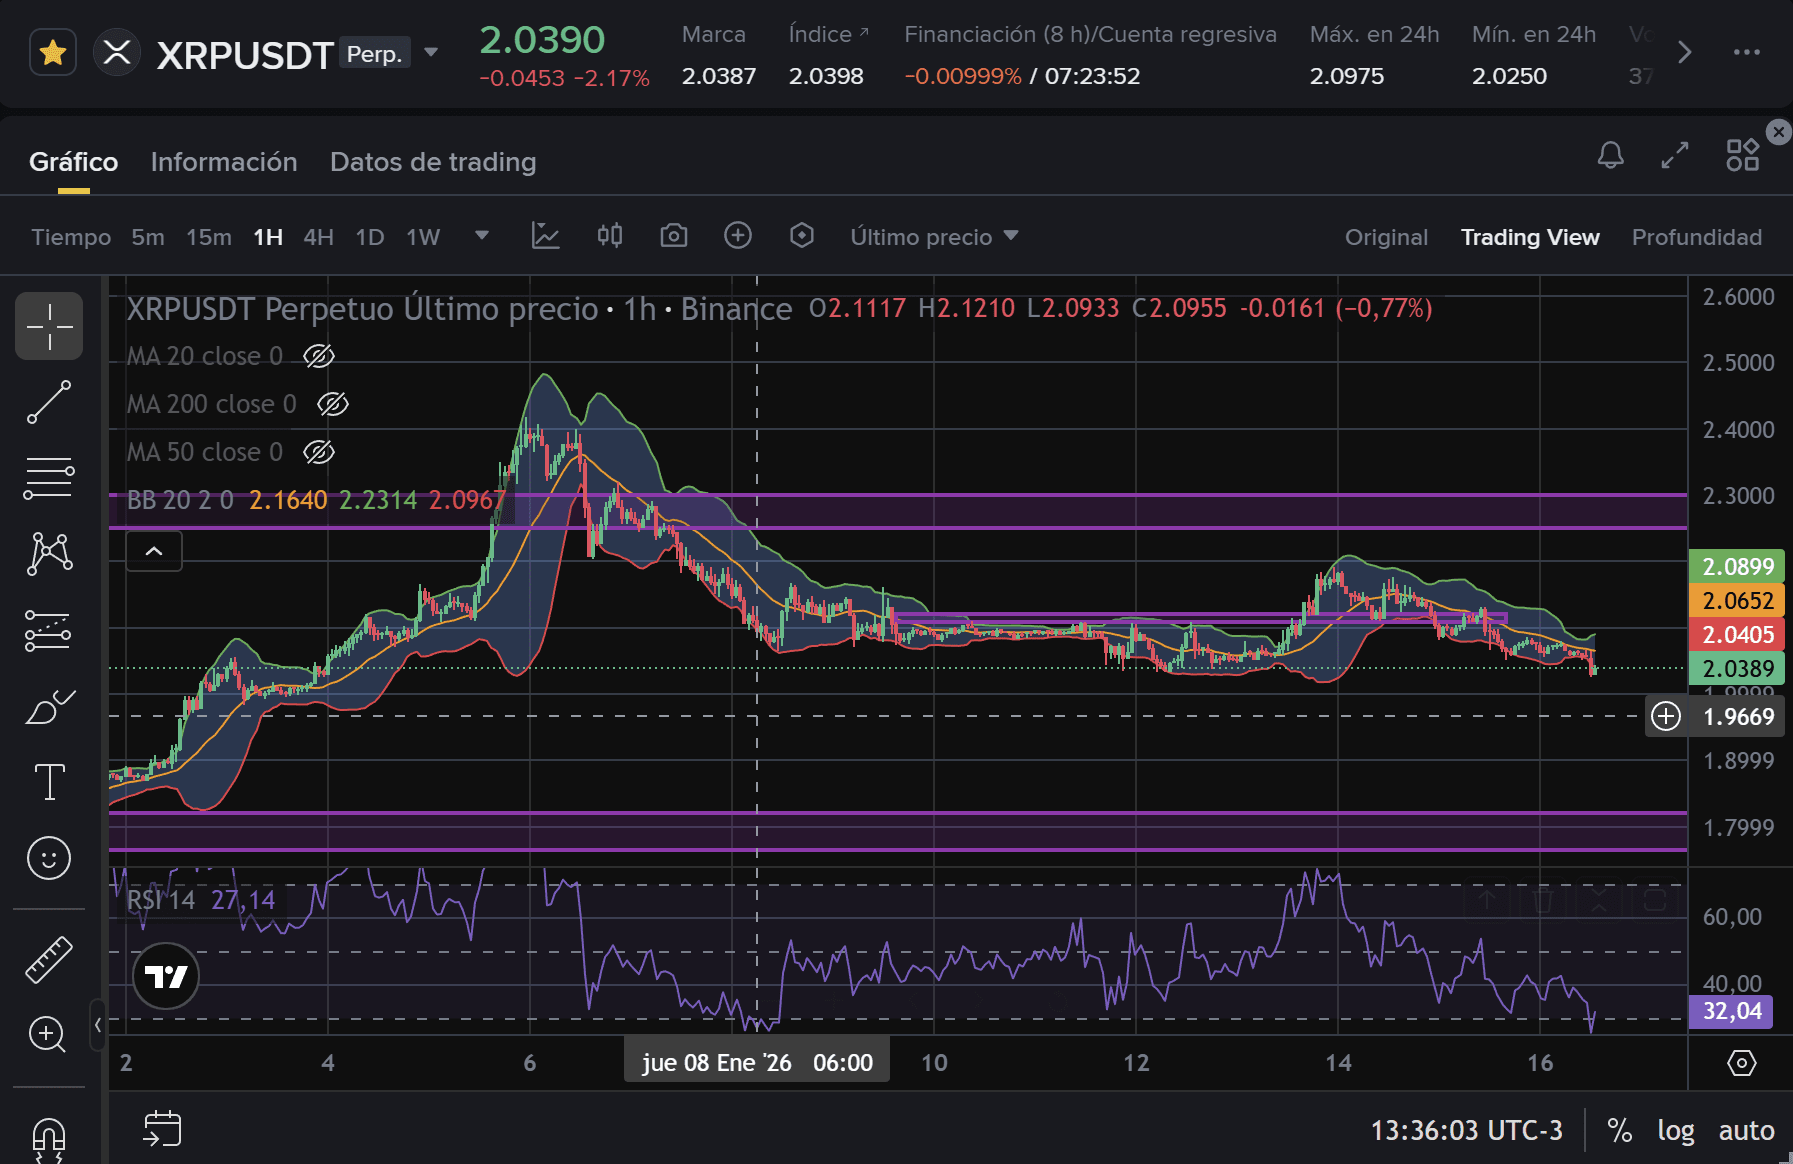The height and width of the screenshot is (1164, 1793).
Task: Enable the log scale option
Action: coord(1675,1130)
